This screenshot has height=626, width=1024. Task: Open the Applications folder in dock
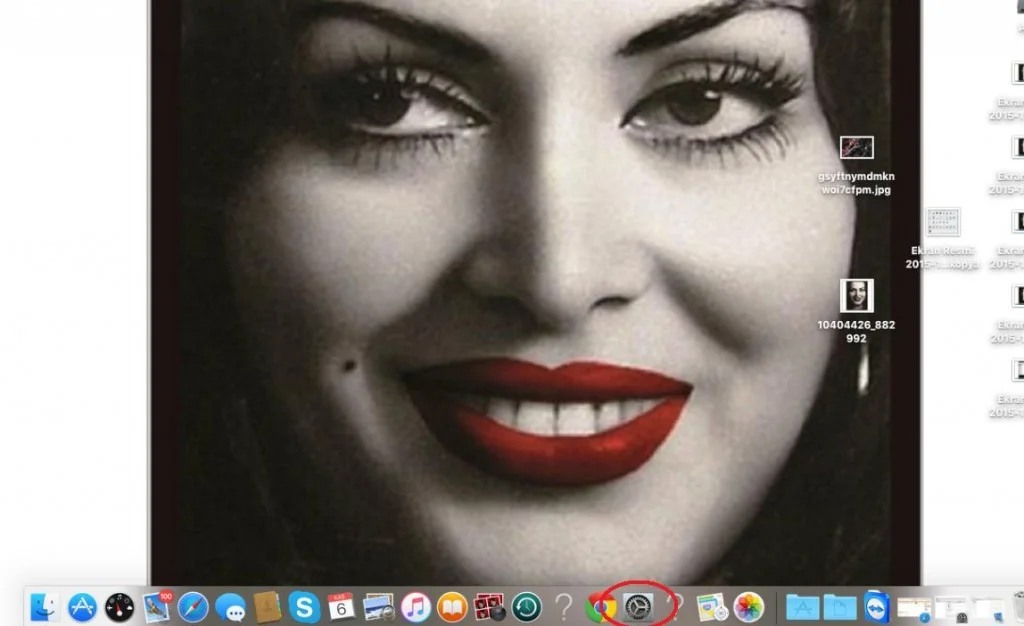click(x=803, y=607)
